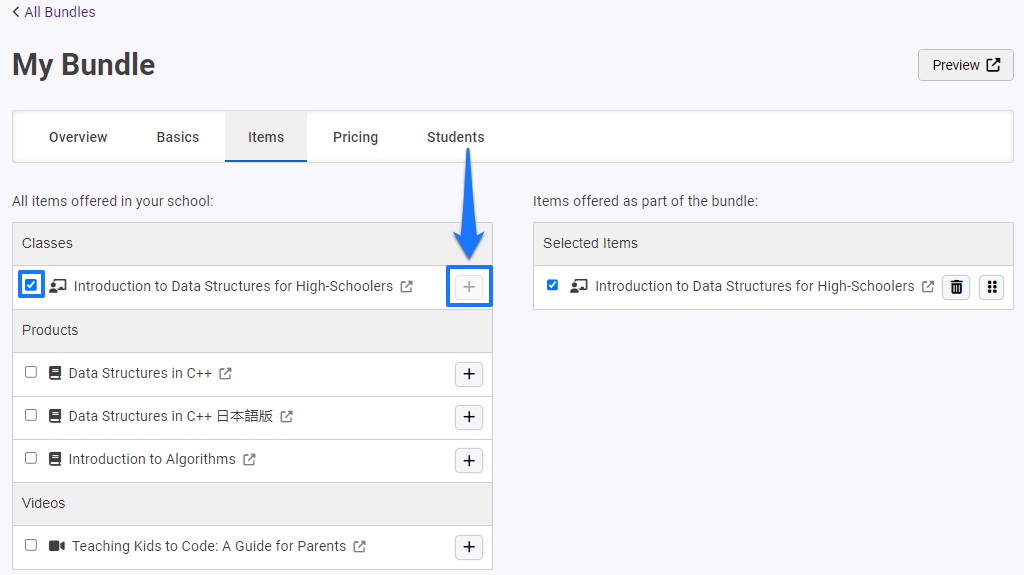Click the Data Structures in C++ product name
Screen dimensions: 1024x575
(x=140, y=373)
